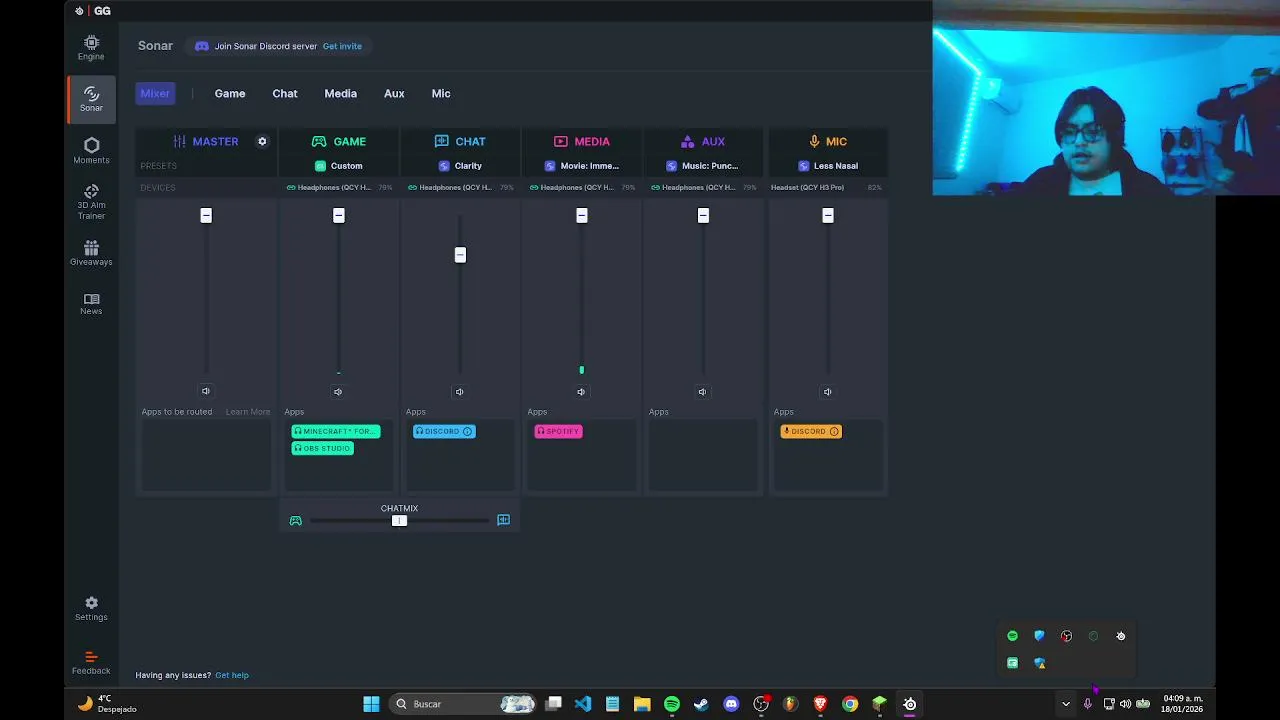Open Game preset dropdown showing Custom
The width and height of the screenshot is (1280, 720).
339,166
